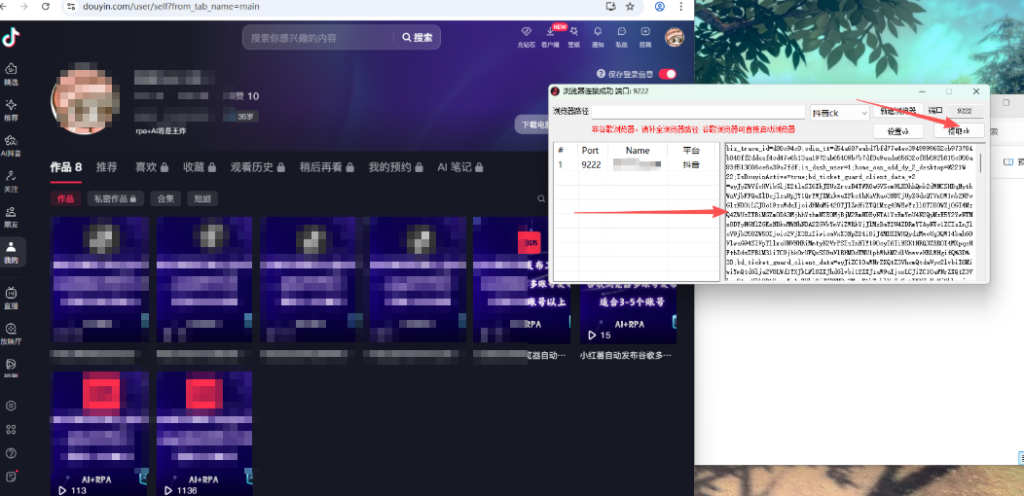The width and height of the screenshot is (1024, 496).
Task: Click the help icon beside 保存登录信息
Action: coord(601,74)
